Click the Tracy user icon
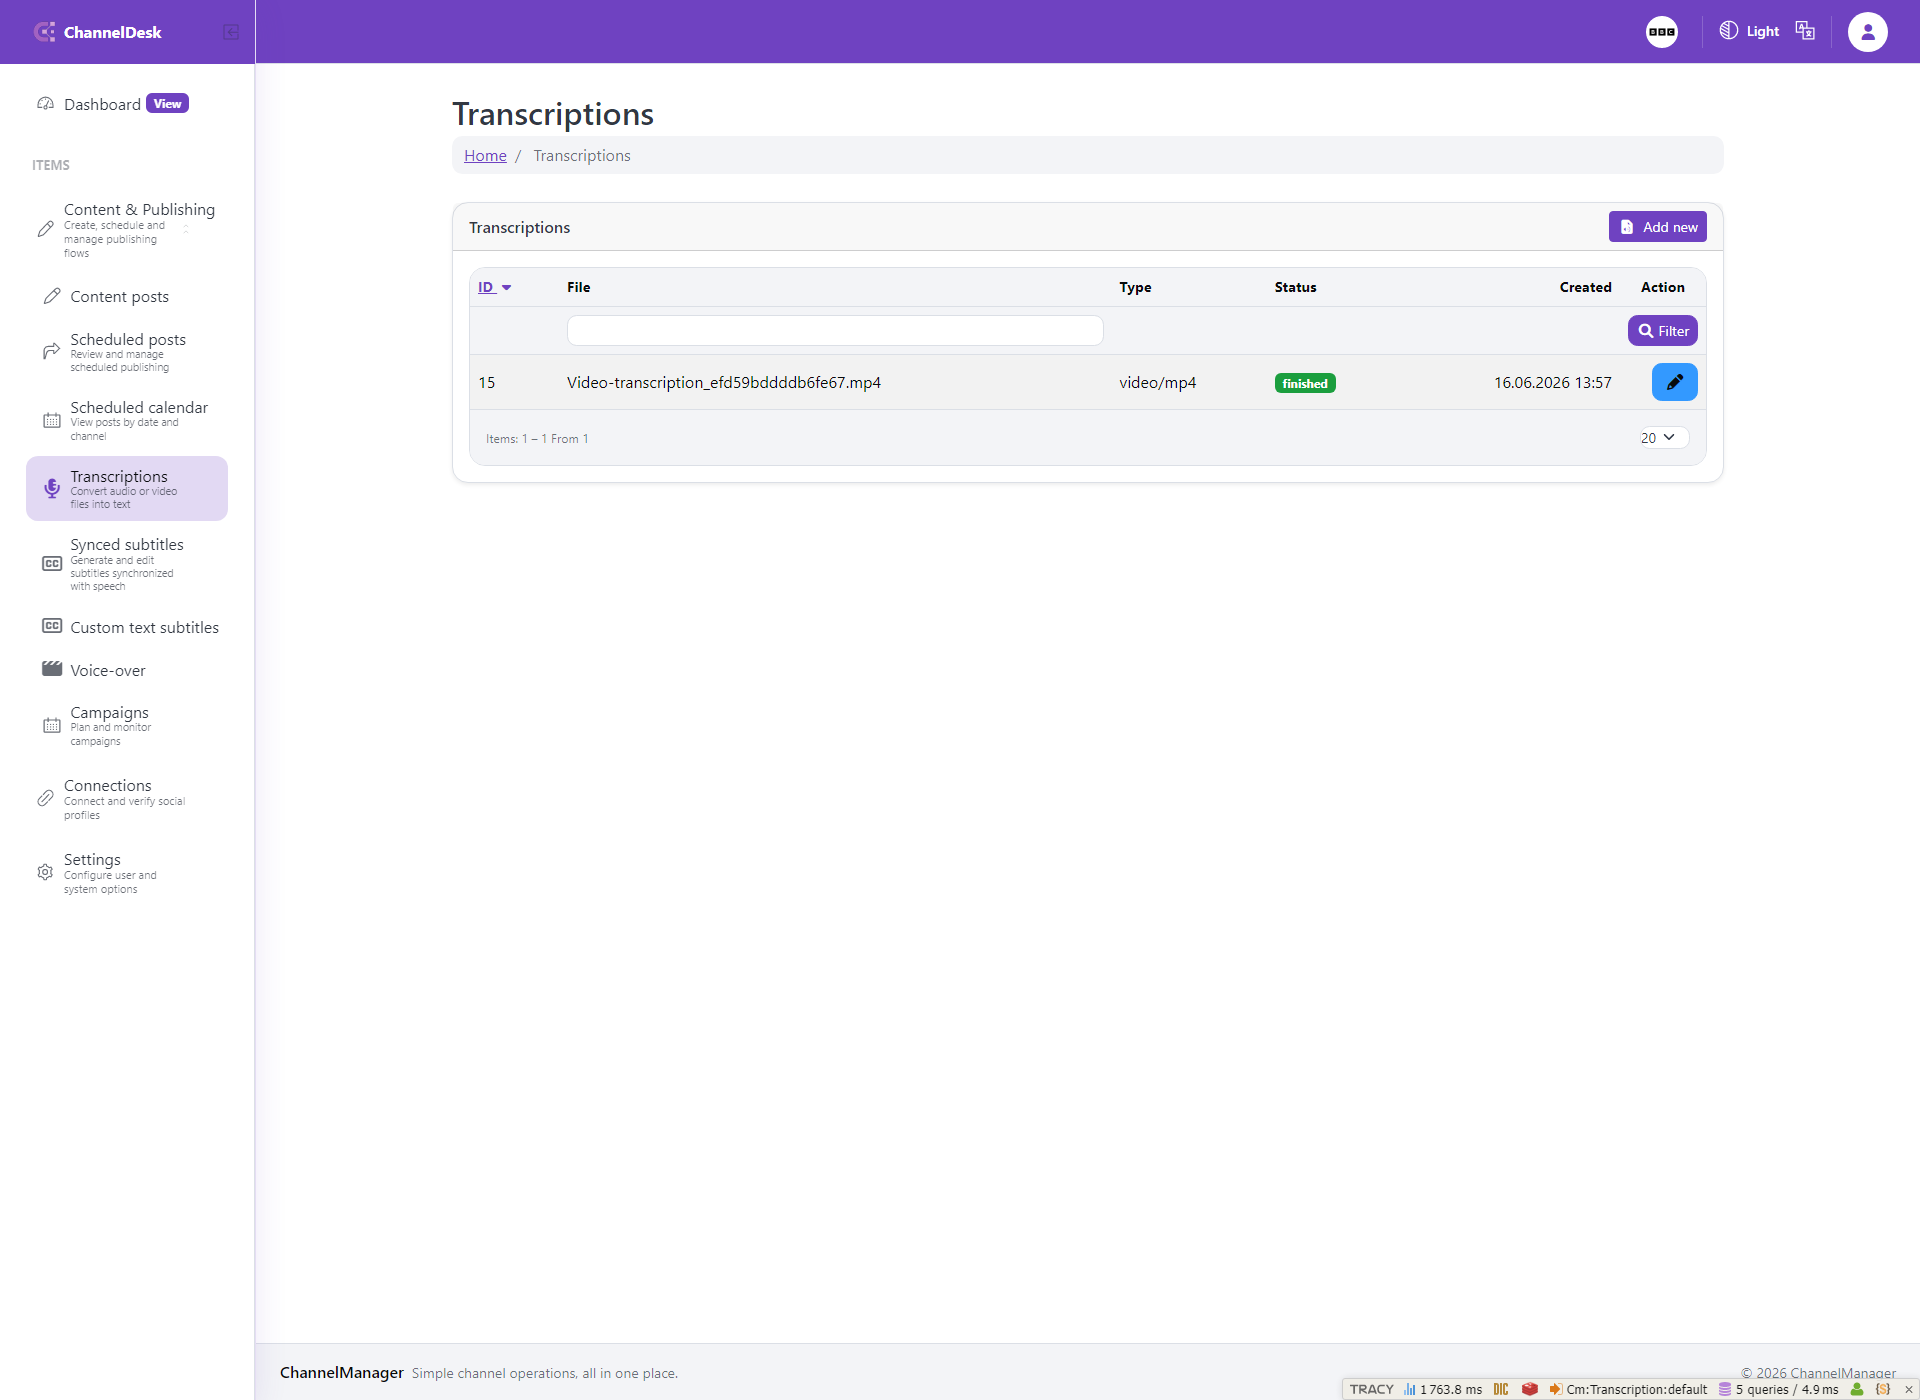1920x1400 pixels. pyautogui.click(x=1857, y=1389)
